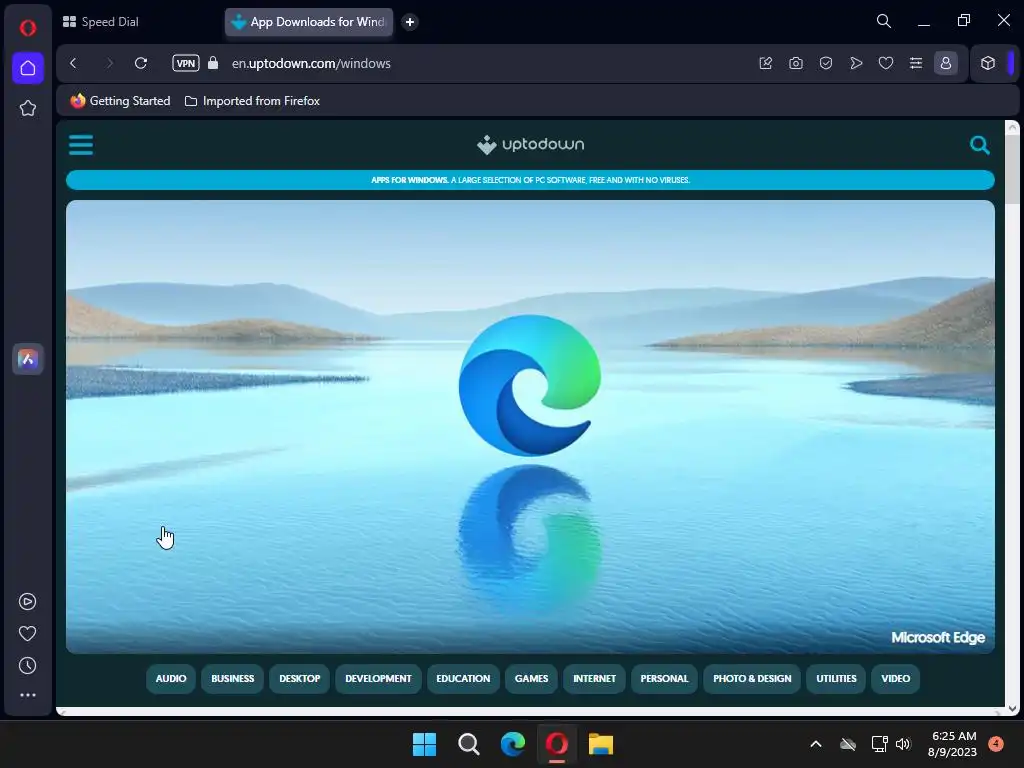Open the Windows Start menu
The width and height of the screenshot is (1024, 768).
(424, 744)
